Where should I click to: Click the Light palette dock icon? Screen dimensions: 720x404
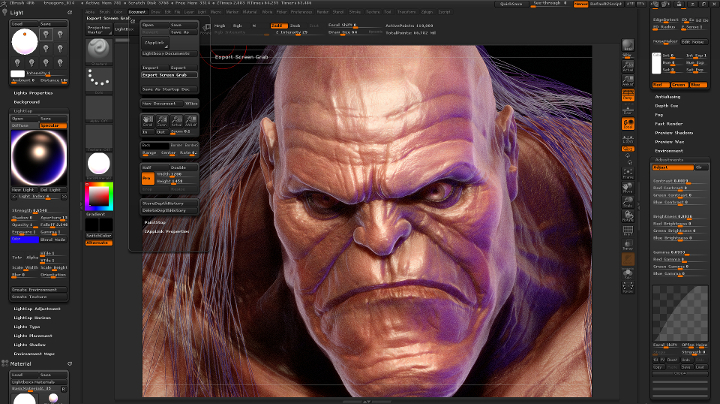pos(69,12)
